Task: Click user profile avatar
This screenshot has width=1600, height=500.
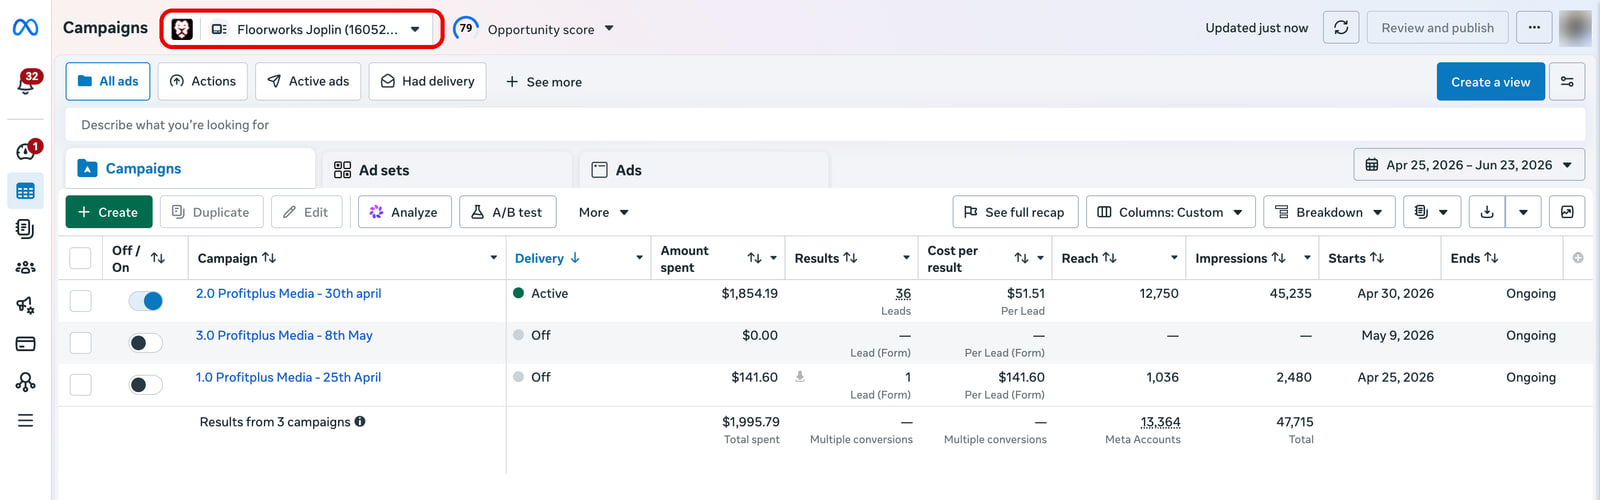Action: point(1575,28)
